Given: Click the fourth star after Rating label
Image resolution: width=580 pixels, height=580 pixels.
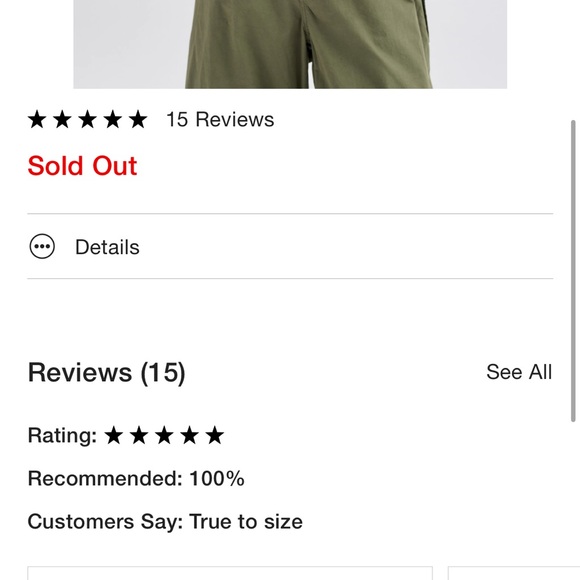Looking at the screenshot, I should tap(189, 435).
